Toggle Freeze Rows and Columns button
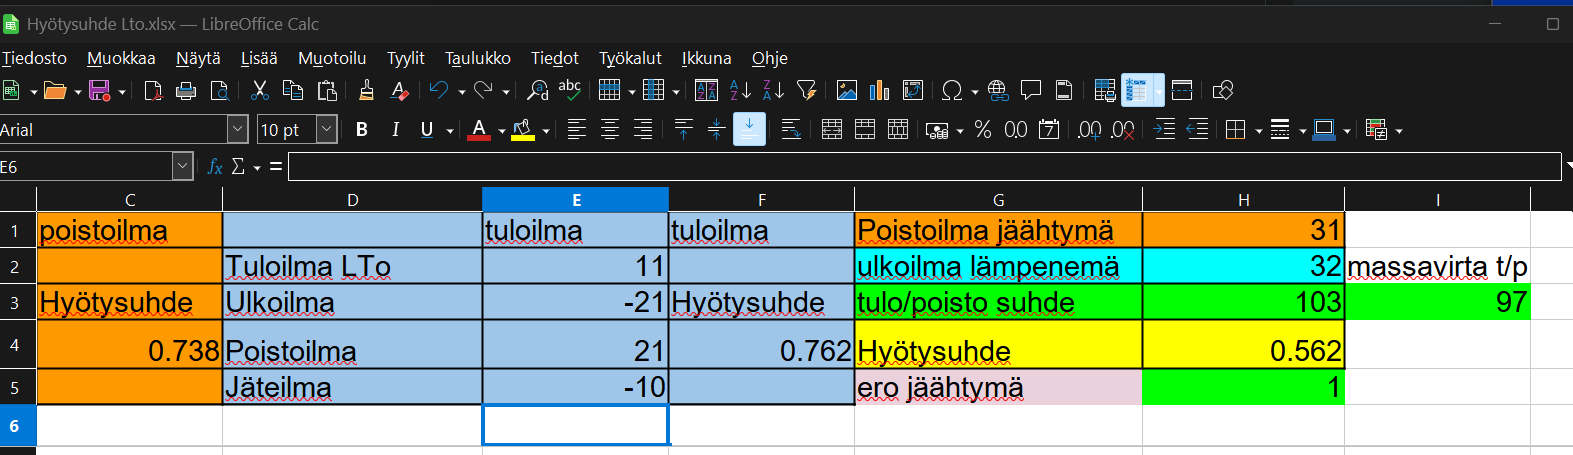This screenshot has width=1573, height=455. (x=1137, y=91)
